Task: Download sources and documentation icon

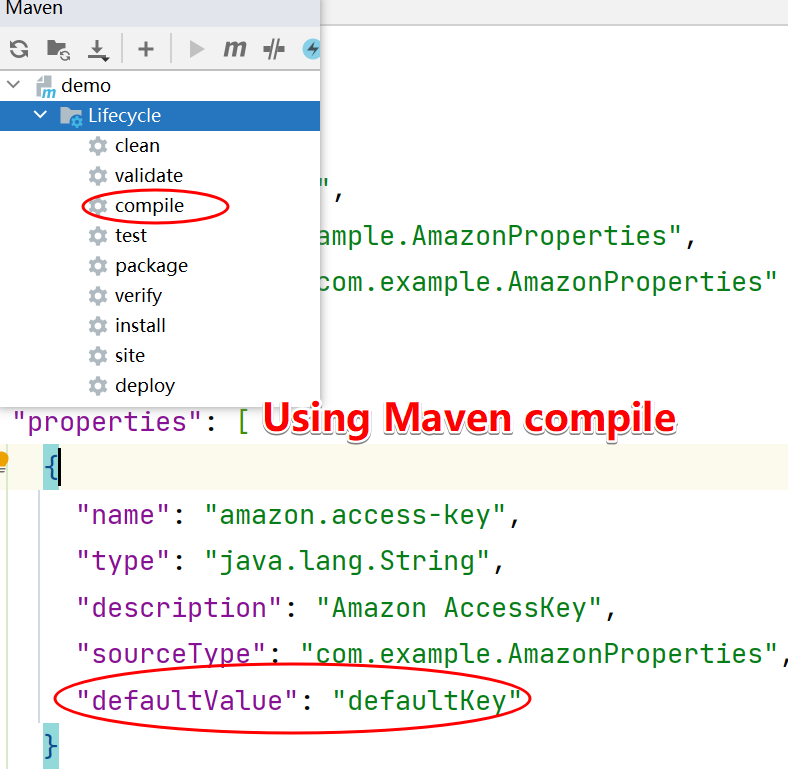Action: [98, 50]
